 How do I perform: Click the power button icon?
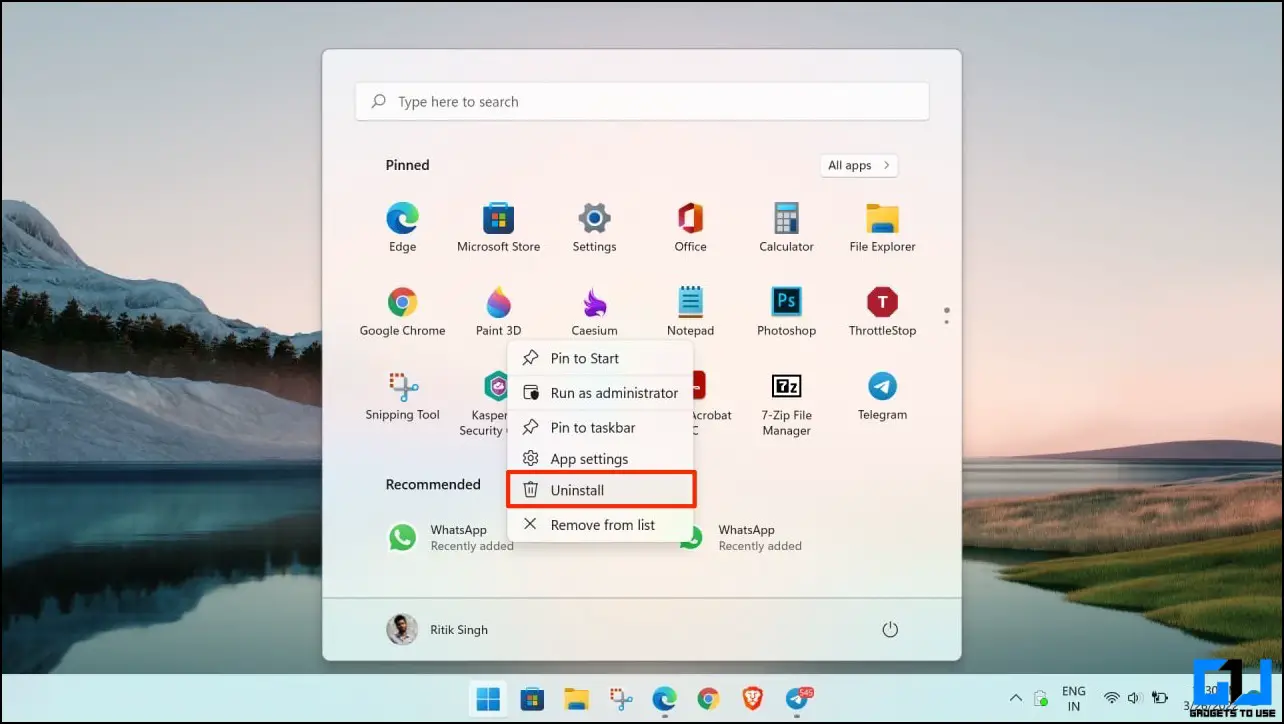890,630
